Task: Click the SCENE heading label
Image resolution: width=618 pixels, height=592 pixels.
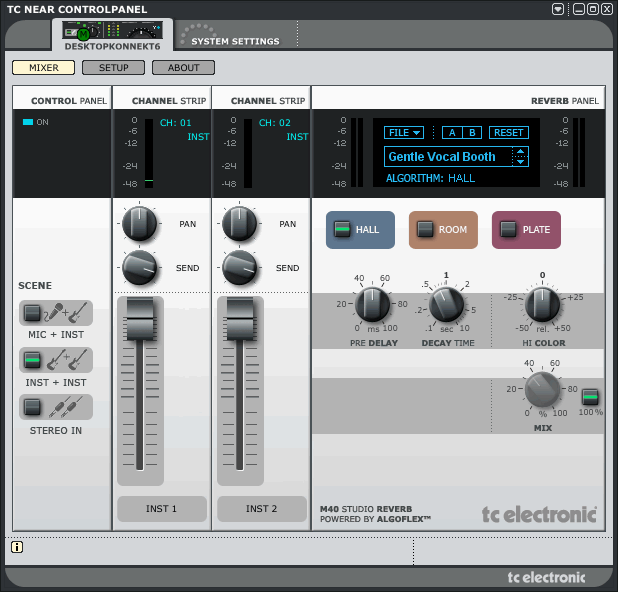Action: click(x=35, y=286)
